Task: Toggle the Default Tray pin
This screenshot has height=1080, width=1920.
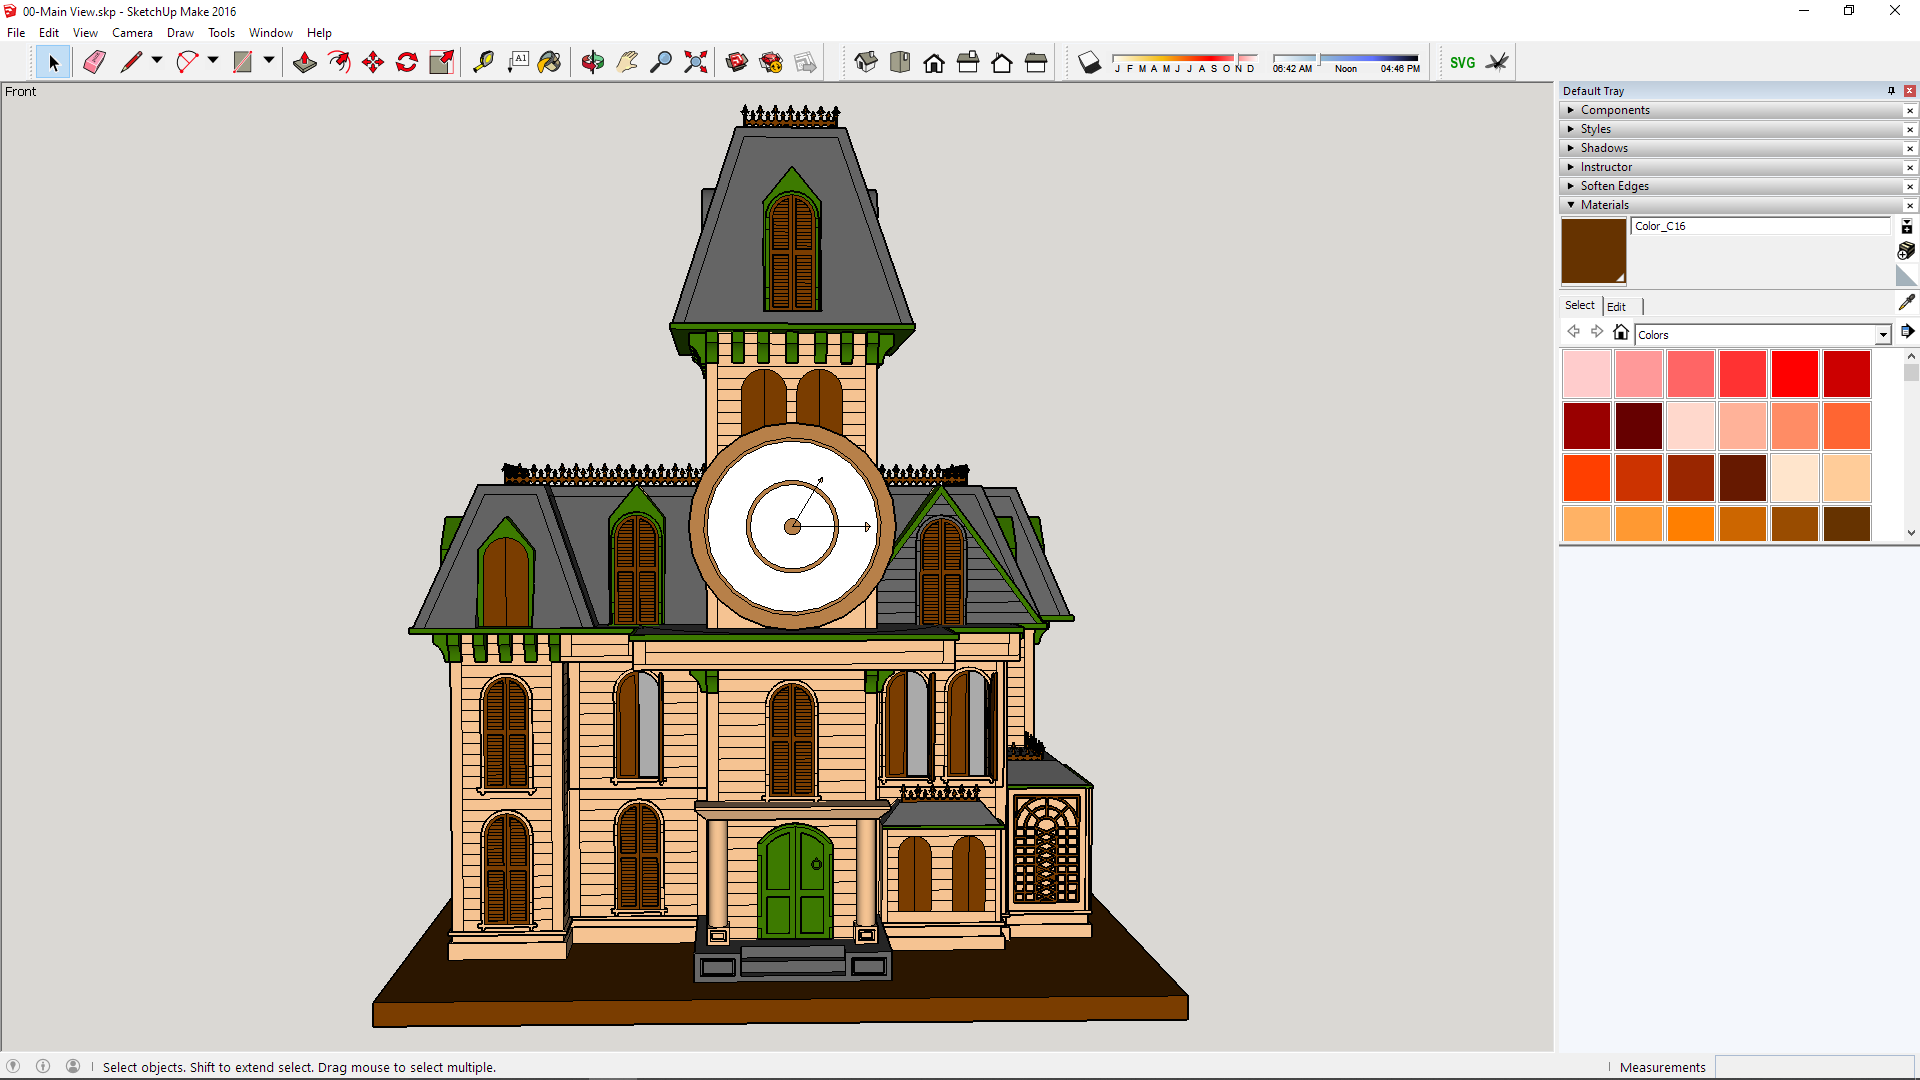Action: pos(1891,91)
